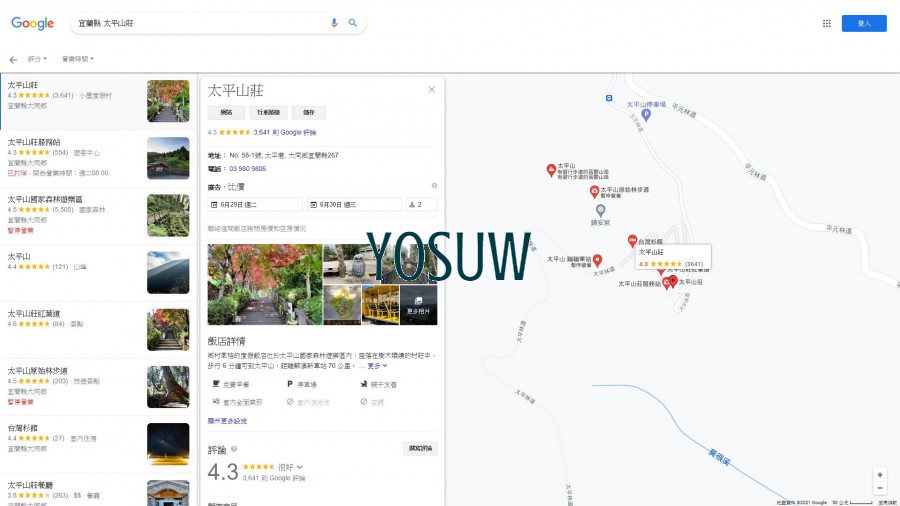
Task: Zoom out on the map
Action: click(879, 488)
